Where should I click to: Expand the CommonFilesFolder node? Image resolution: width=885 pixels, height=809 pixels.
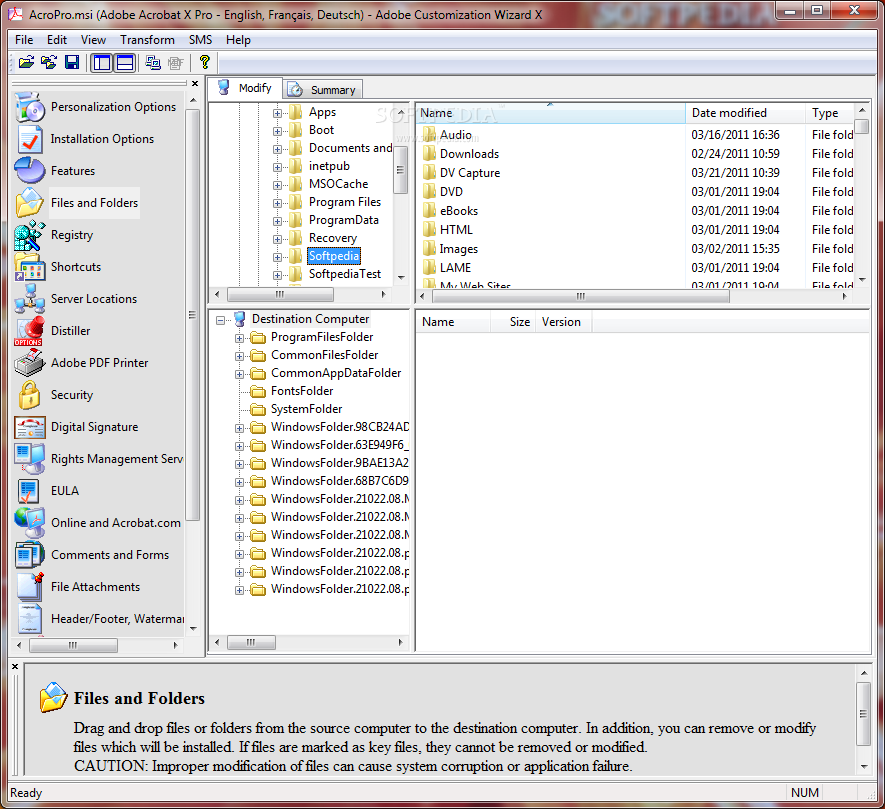click(239, 356)
